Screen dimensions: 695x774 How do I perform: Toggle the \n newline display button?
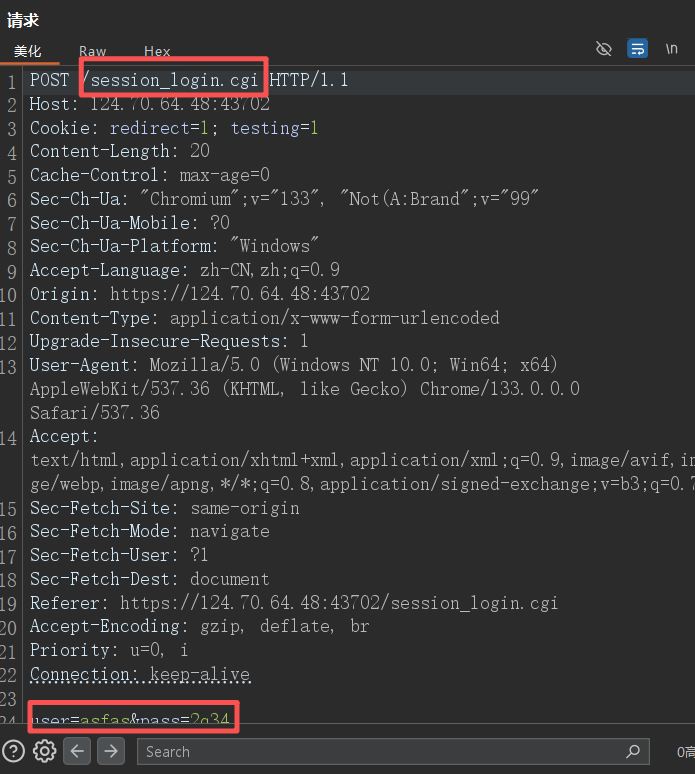tap(671, 49)
